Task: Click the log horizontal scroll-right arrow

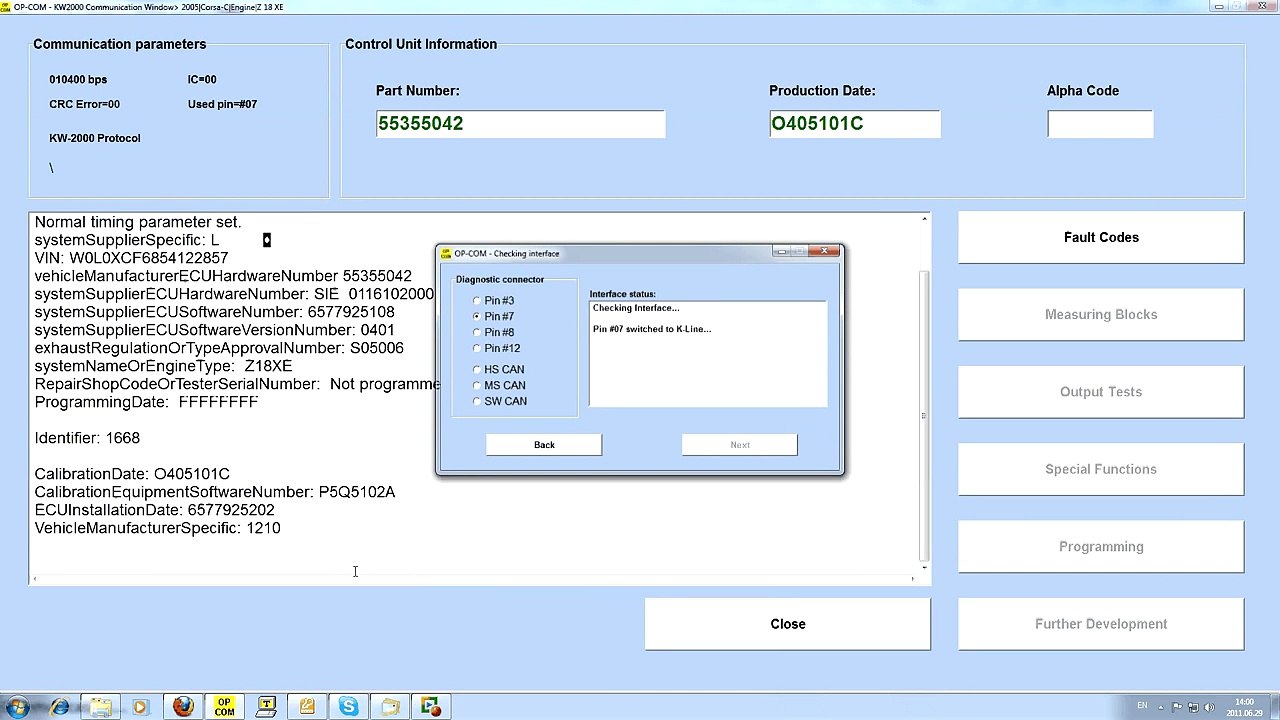Action: point(912,578)
